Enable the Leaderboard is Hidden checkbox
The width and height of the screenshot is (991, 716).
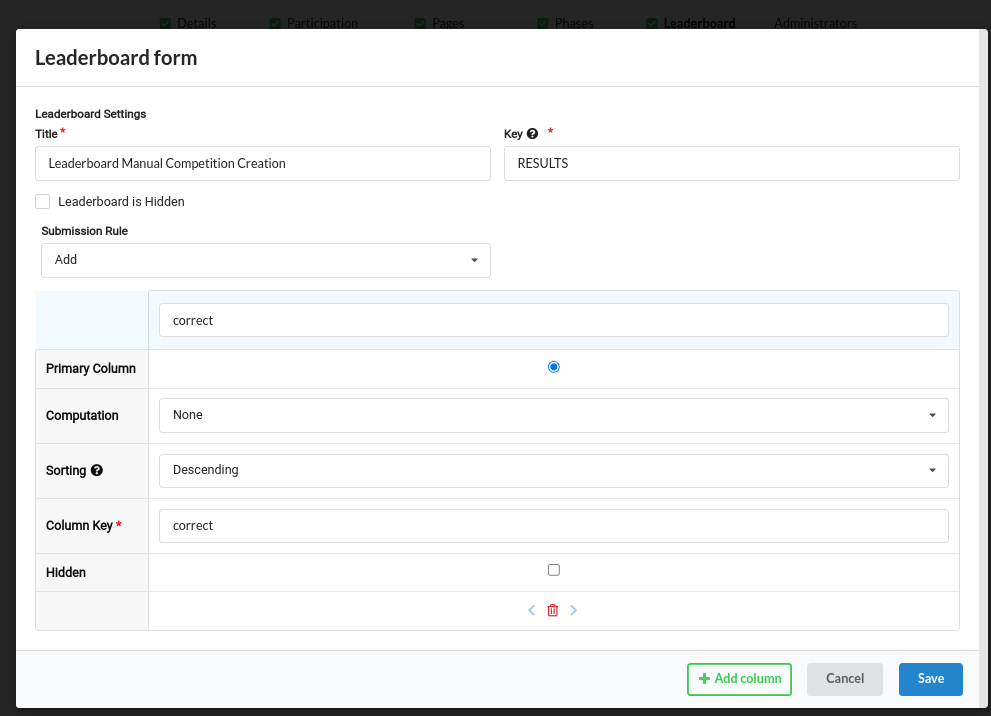click(42, 201)
